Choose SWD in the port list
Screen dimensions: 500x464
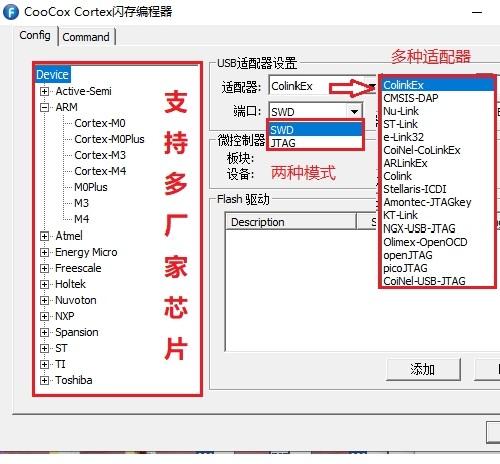tap(315, 130)
